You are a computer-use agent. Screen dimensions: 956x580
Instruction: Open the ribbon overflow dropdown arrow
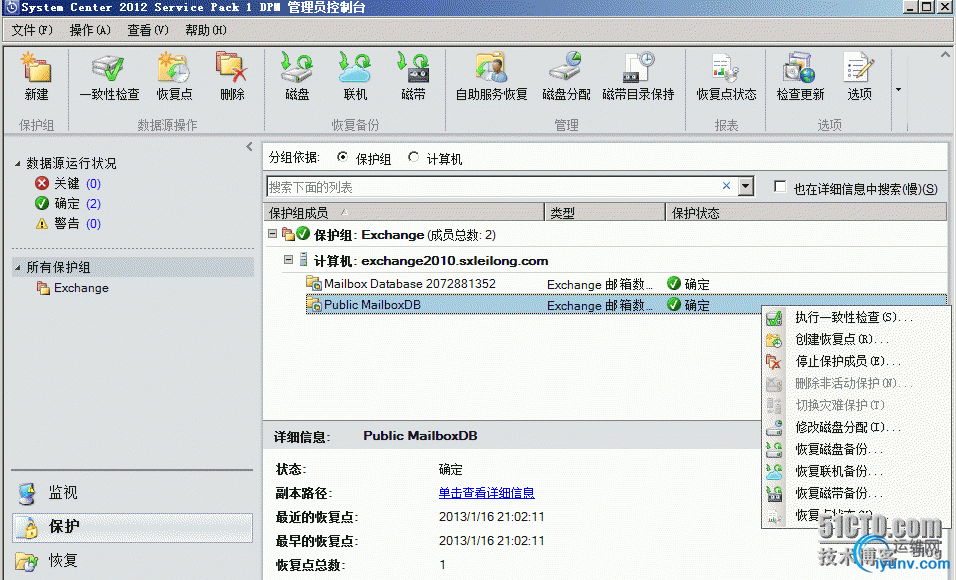[898, 90]
